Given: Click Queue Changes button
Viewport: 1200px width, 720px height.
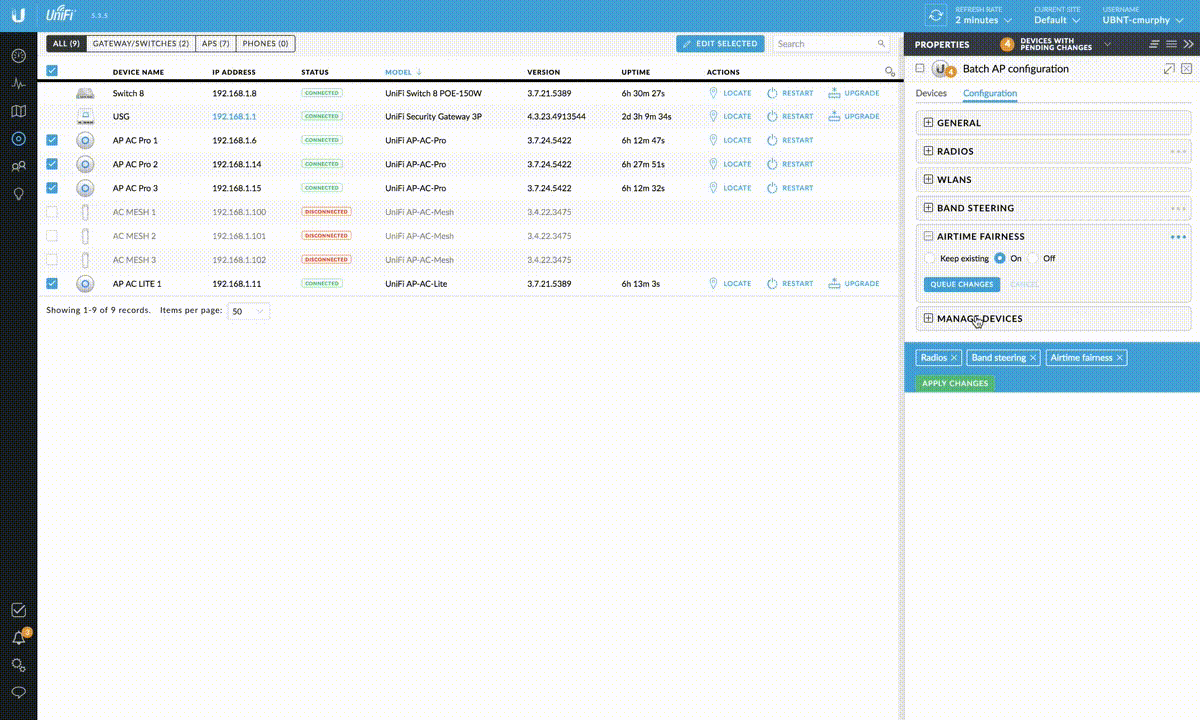Looking at the screenshot, I should click(962, 284).
